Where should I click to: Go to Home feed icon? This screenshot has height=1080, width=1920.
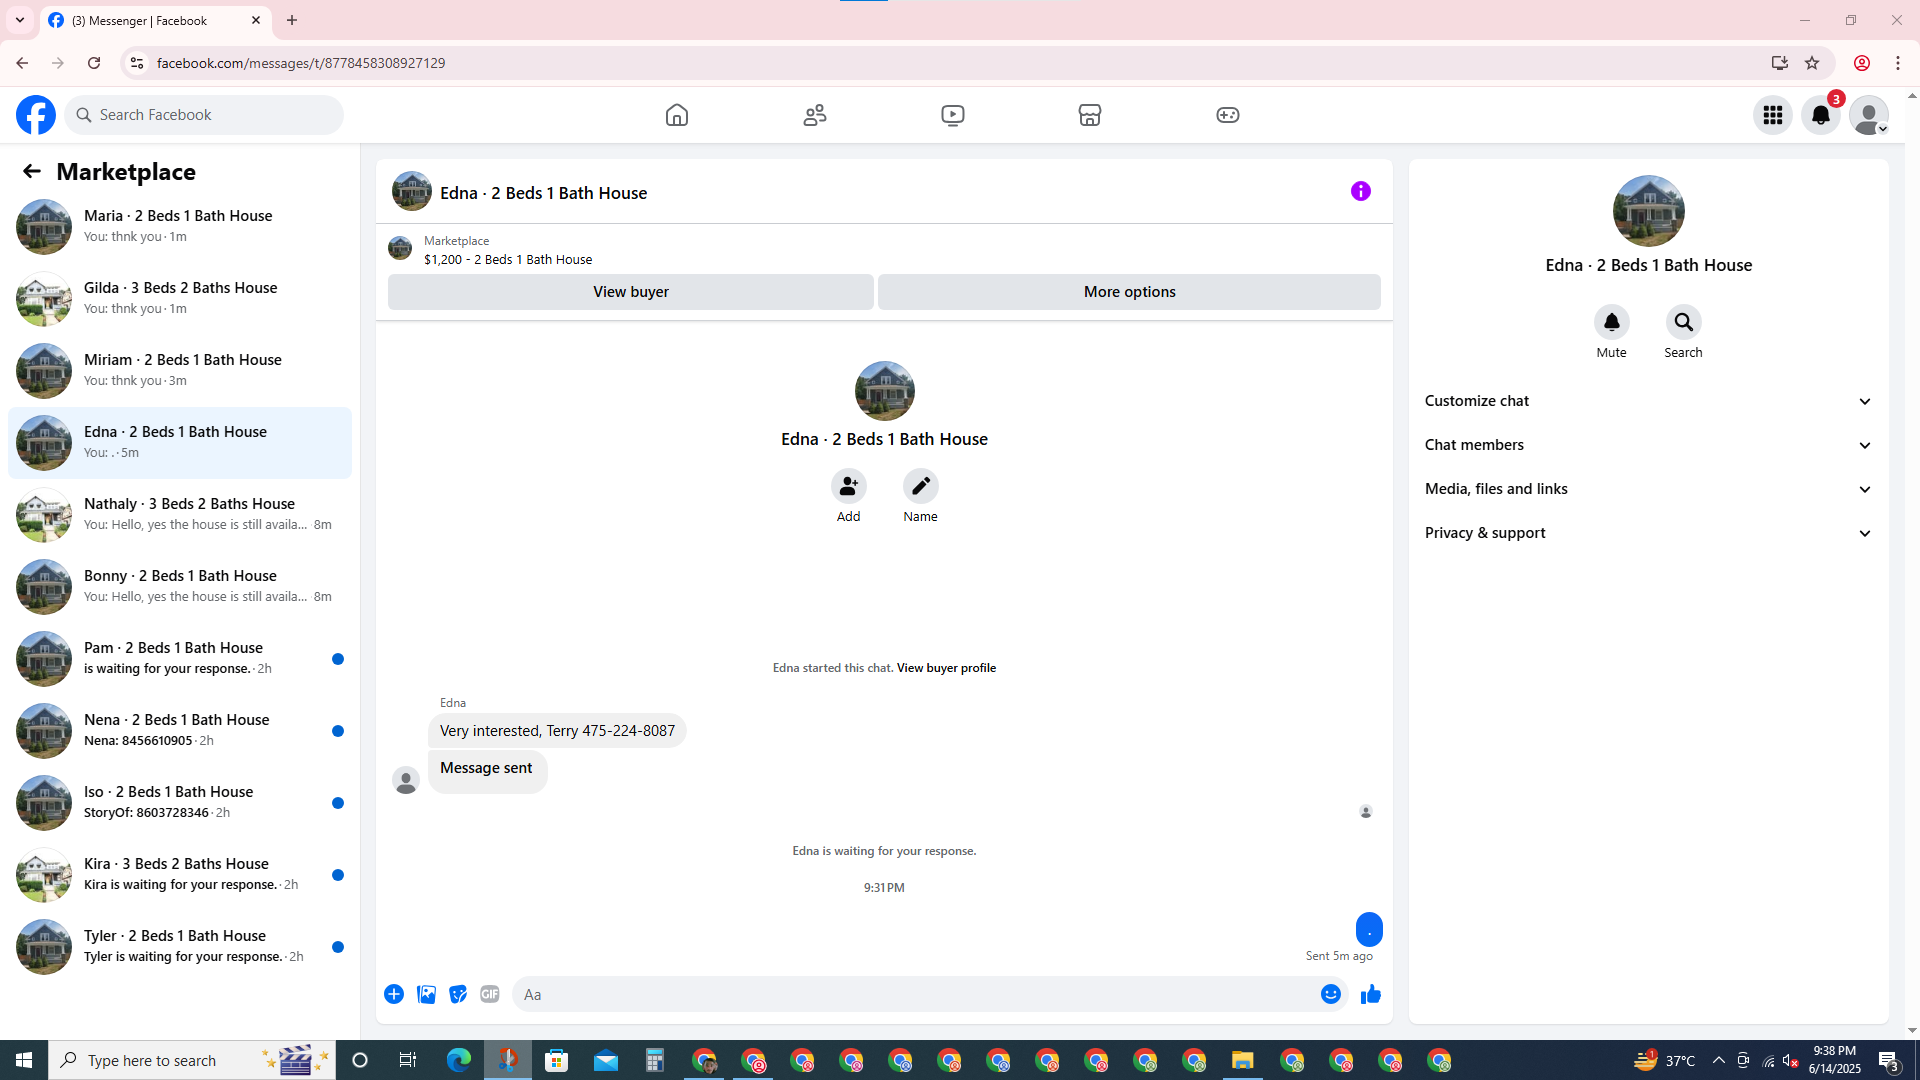[x=677, y=115]
